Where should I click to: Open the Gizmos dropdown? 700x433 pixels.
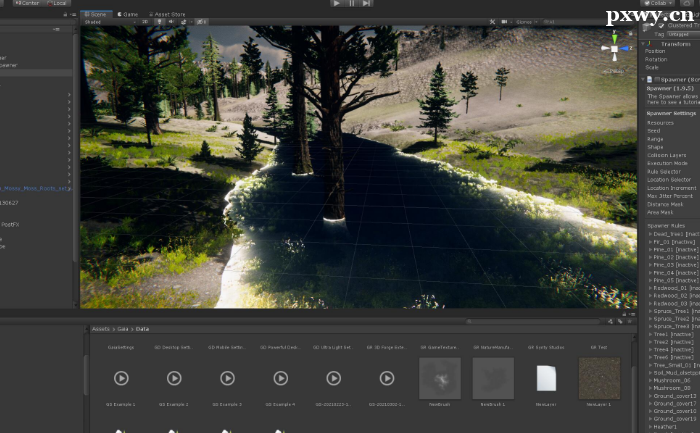(x=526, y=21)
